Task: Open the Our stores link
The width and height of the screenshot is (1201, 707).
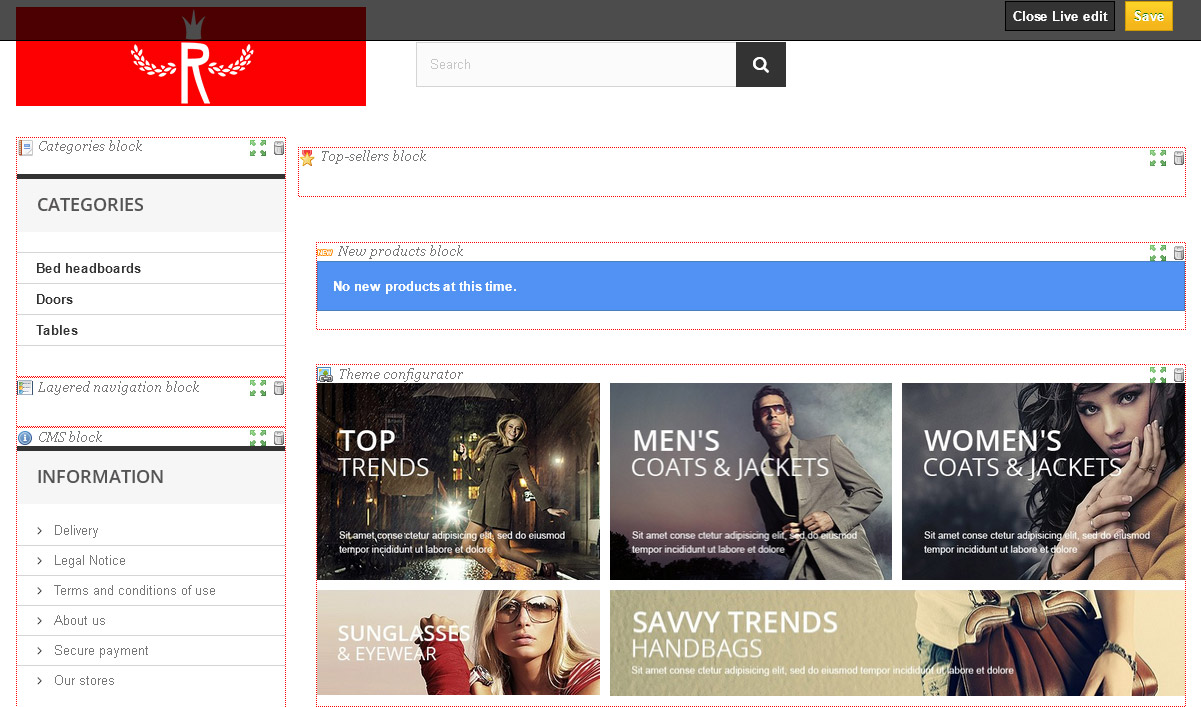Action: pos(84,680)
